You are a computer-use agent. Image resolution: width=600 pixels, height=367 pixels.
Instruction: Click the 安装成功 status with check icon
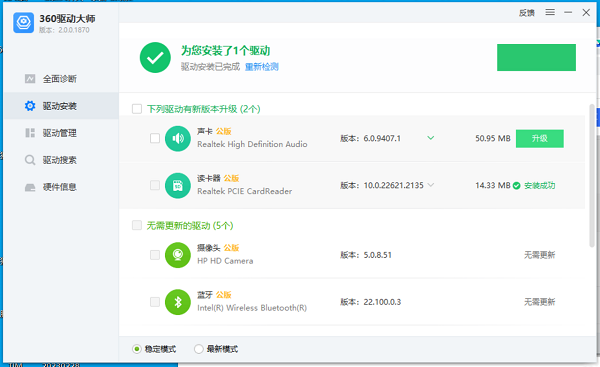tap(534, 186)
